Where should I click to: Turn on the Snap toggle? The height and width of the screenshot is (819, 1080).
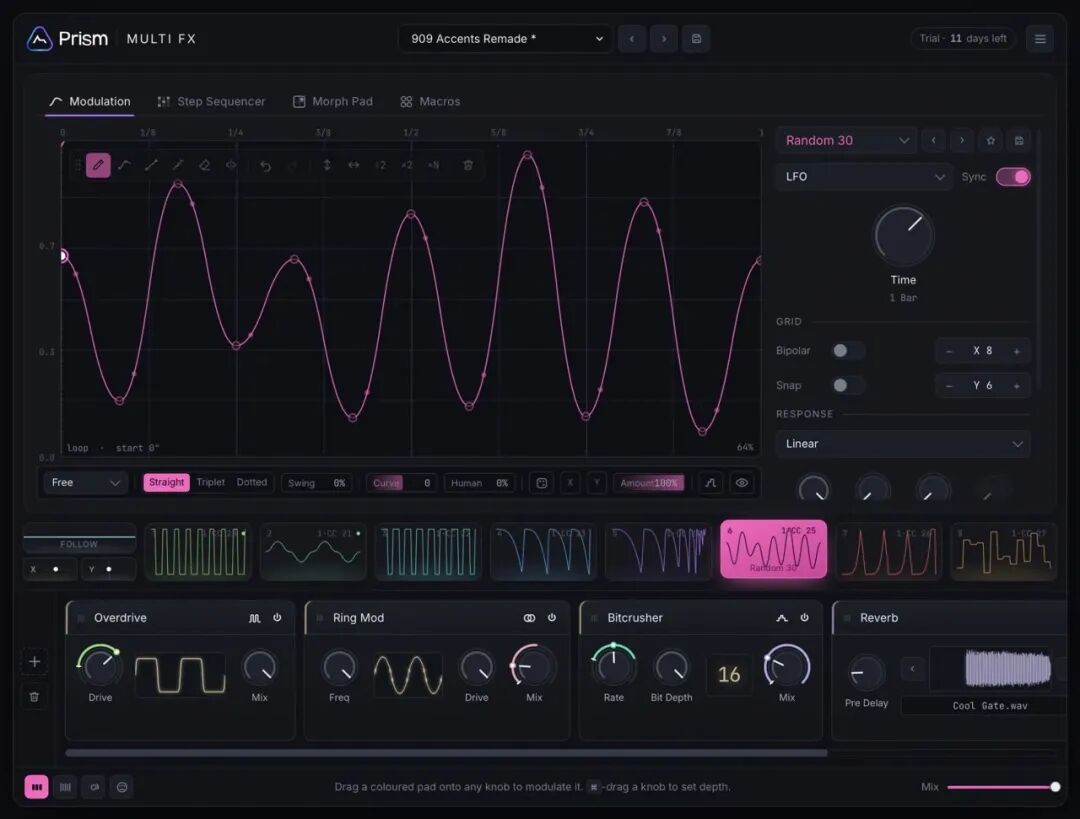point(847,385)
